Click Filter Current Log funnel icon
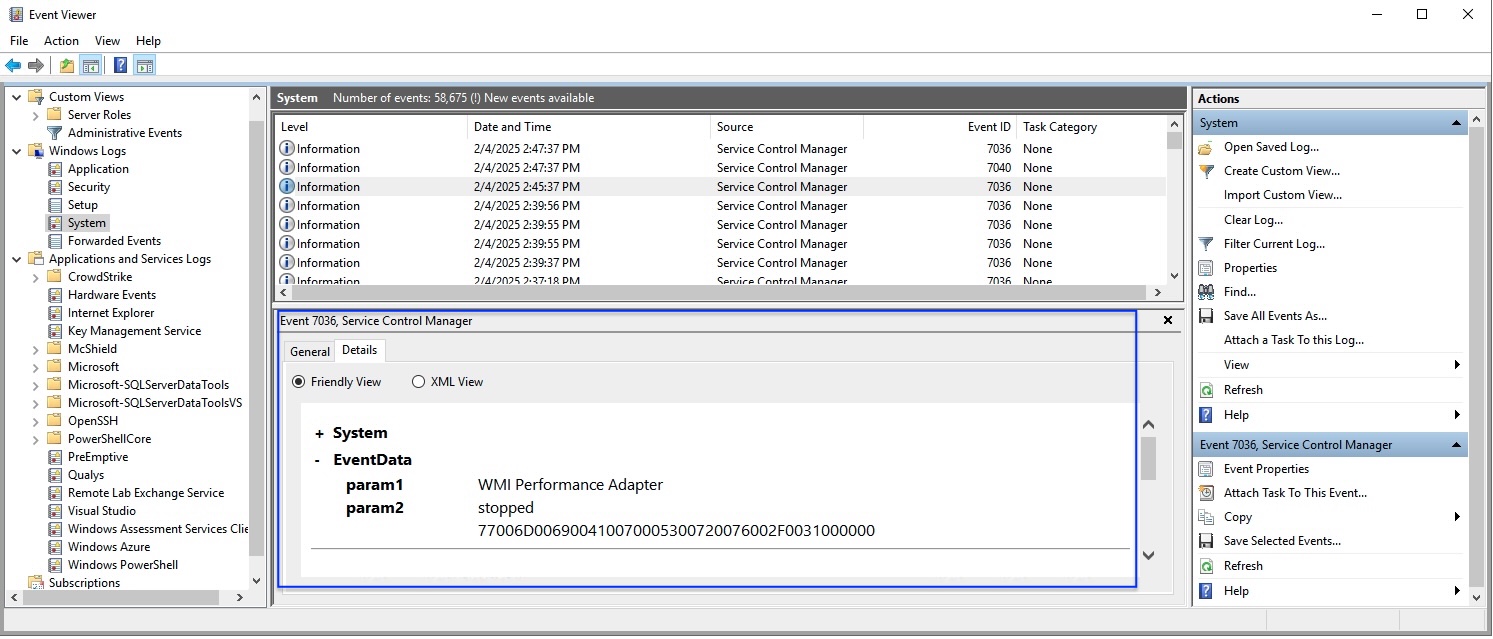 point(1206,244)
